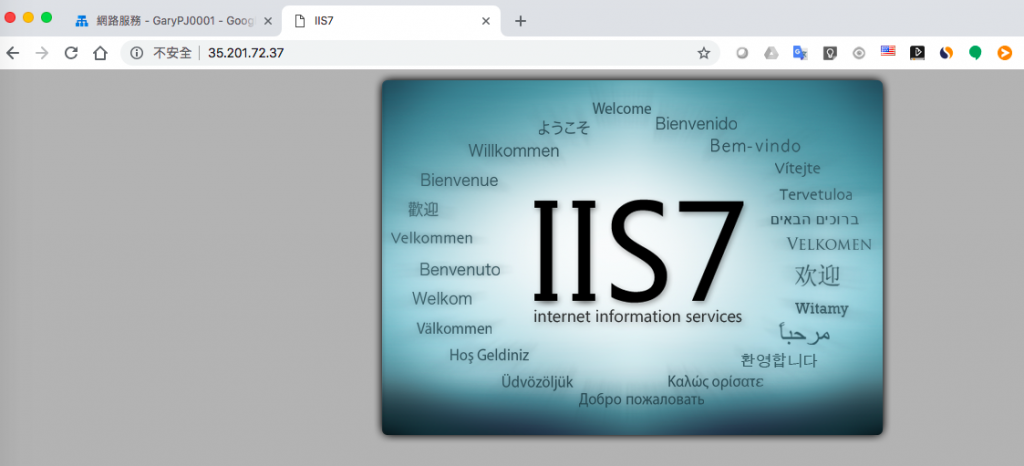Click the 不安全 security label
Image resolution: width=1024 pixels, height=466 pixels.
pos(172,54)
